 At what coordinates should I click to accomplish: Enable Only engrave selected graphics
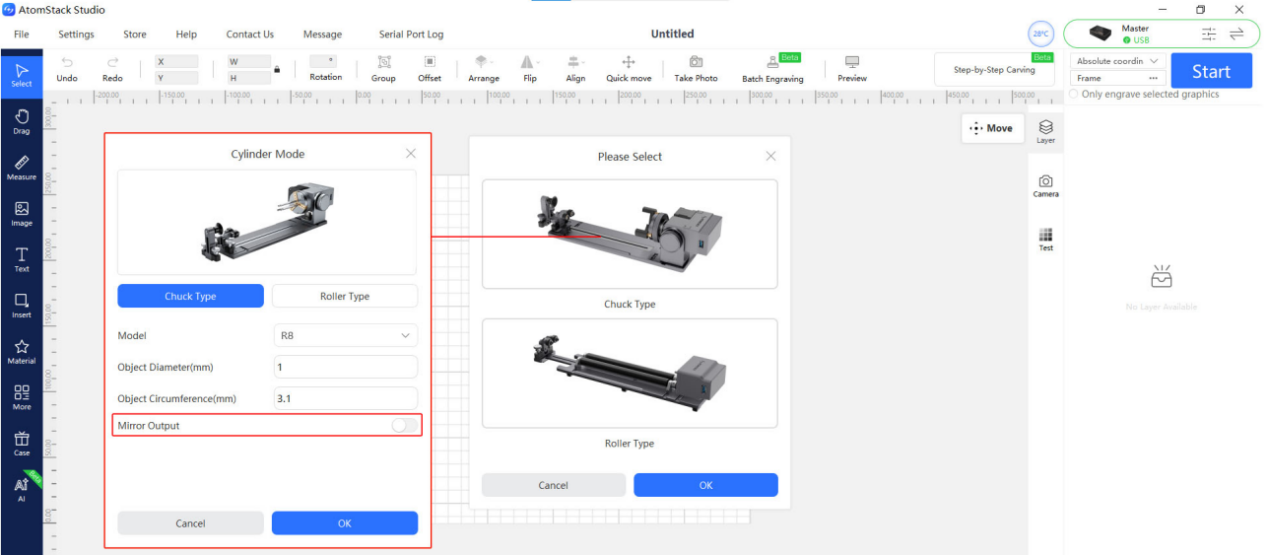[1074, 94]
